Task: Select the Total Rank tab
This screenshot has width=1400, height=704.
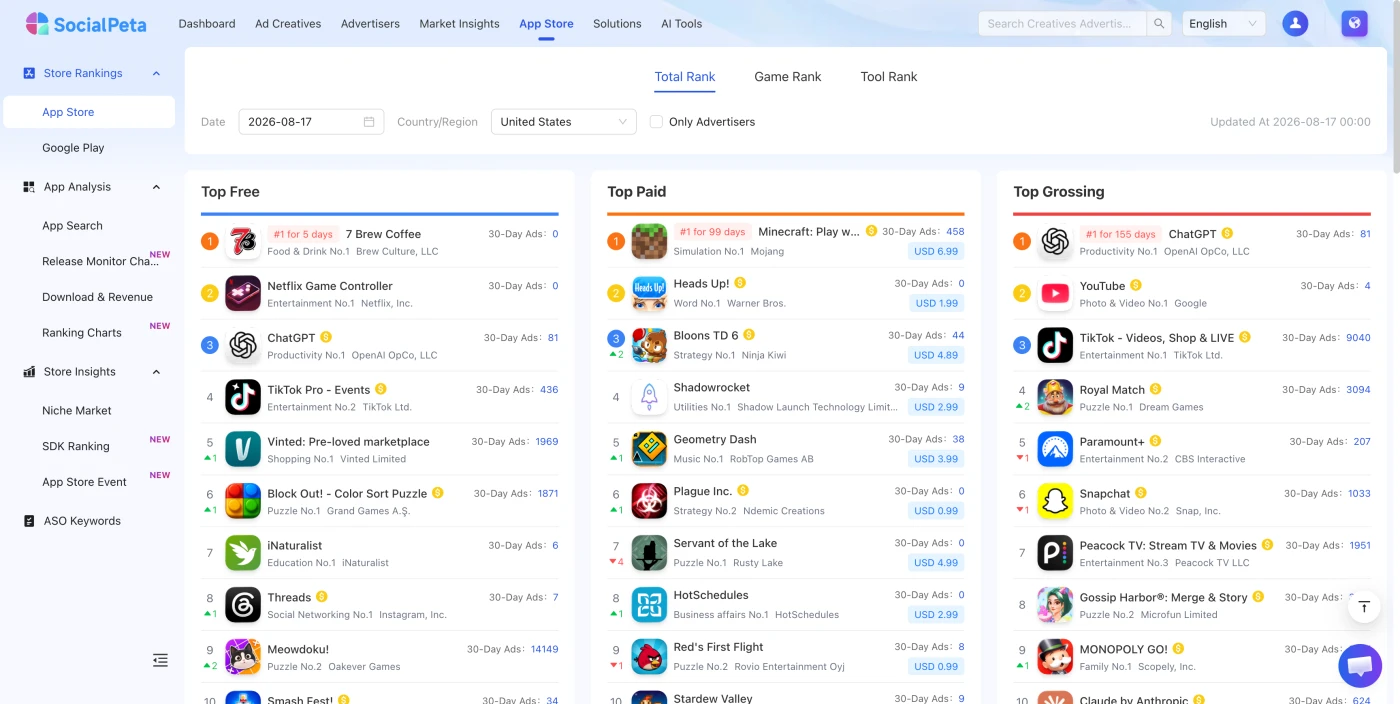Action: (x=685, y=77)
